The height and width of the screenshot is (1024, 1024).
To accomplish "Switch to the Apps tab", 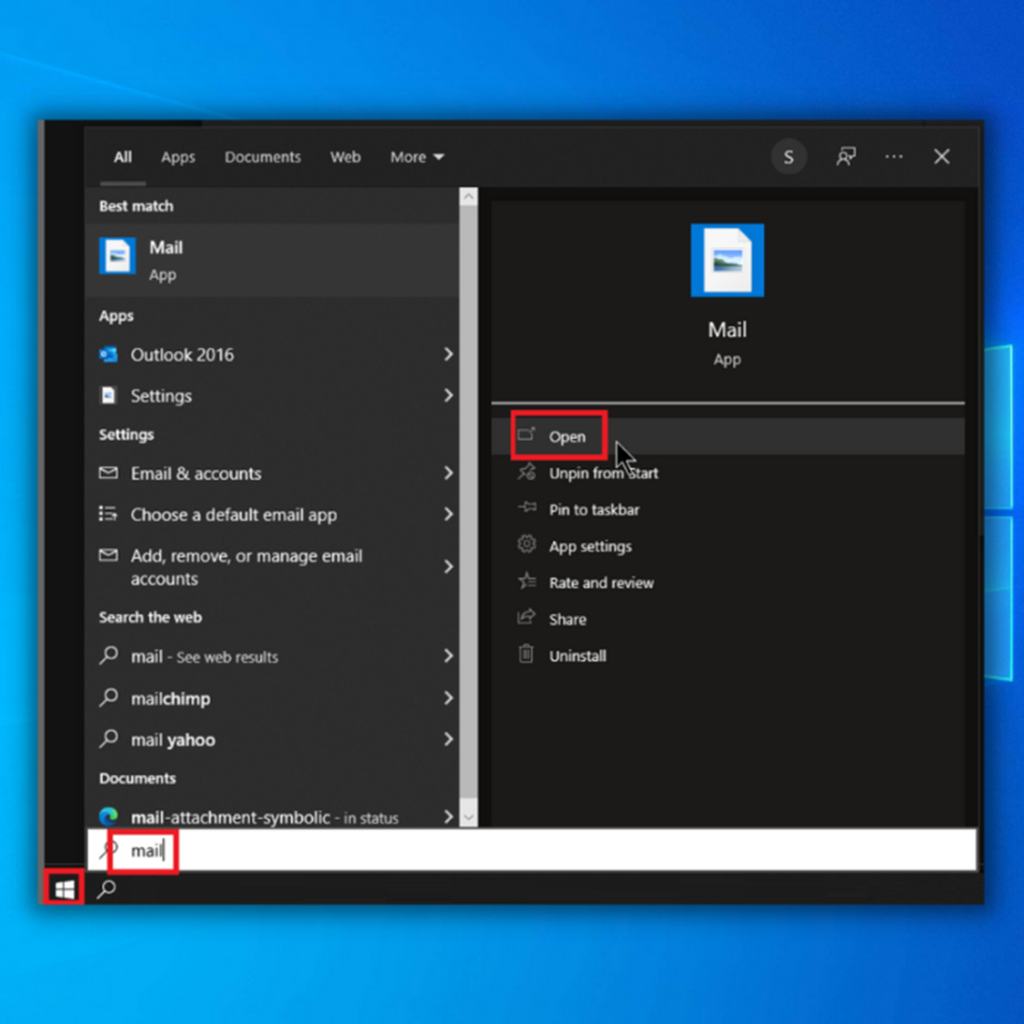I will click(x=178, y=157).
